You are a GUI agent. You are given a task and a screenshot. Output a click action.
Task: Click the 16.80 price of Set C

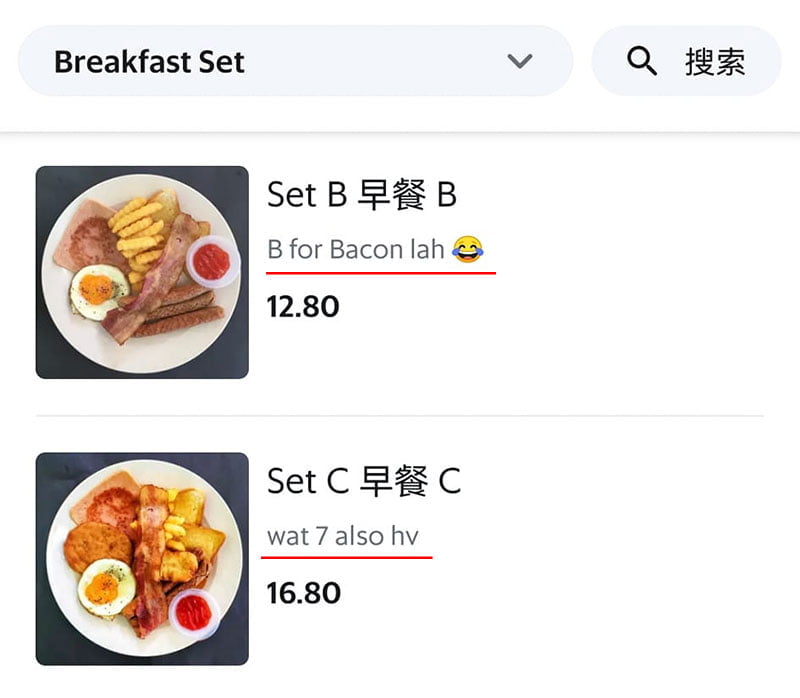pyautogui.click(x=304, y=593)
